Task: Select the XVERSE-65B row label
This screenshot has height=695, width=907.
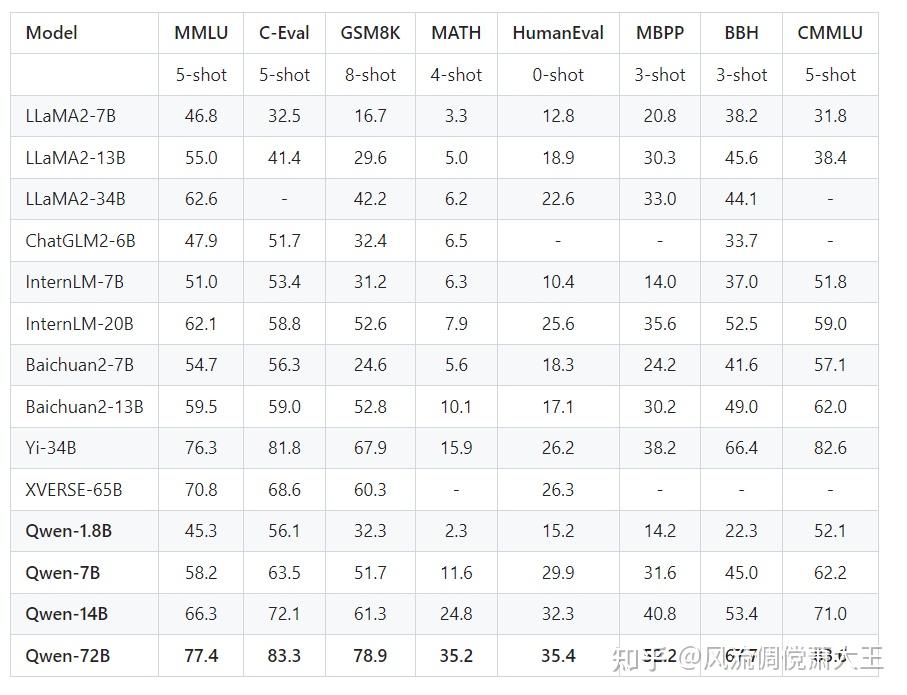Action: (74, 490)
